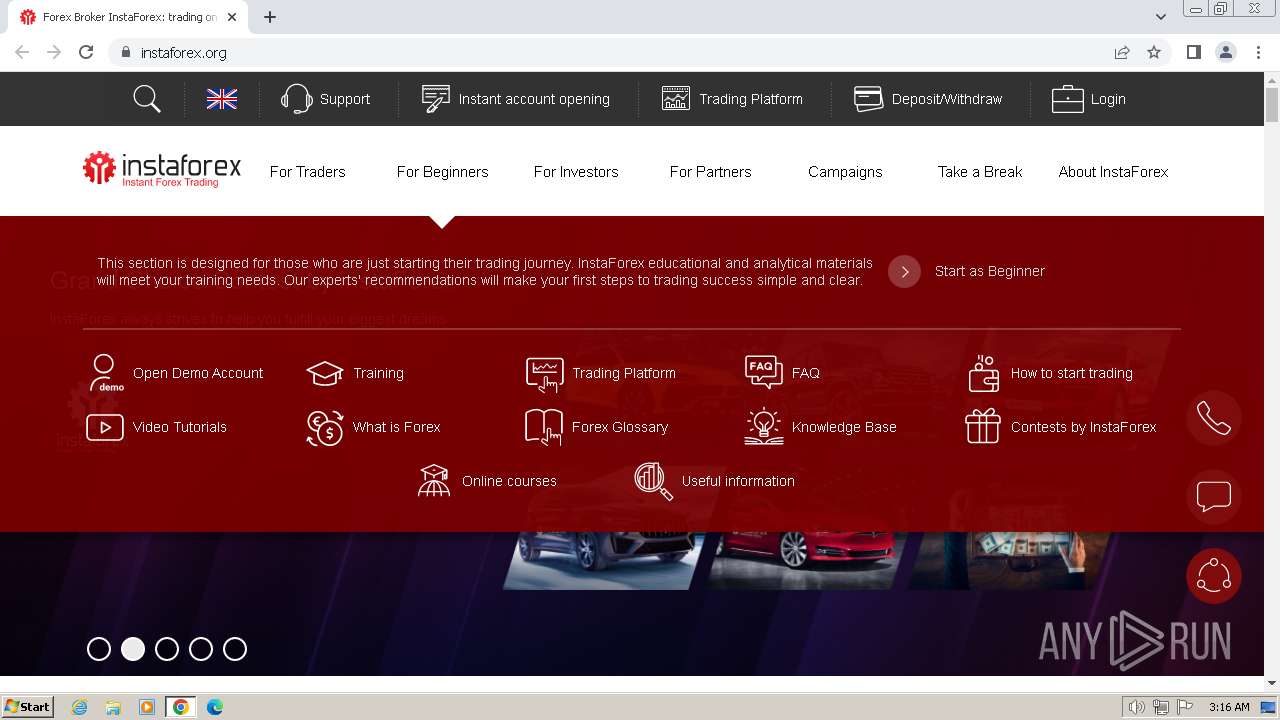The image size is (1280, 720).
Task: Expand the Take a Break menu
Action: point(980,172)
